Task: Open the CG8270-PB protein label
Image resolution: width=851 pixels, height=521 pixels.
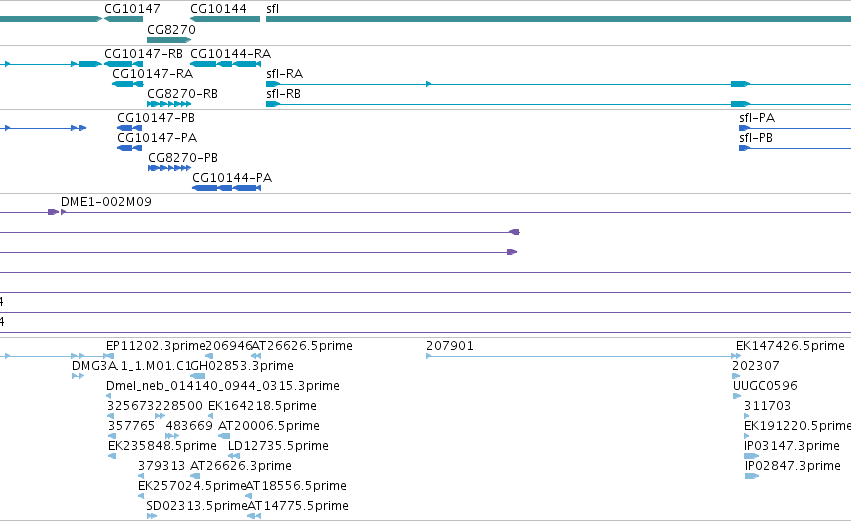Action: (183, 157)
